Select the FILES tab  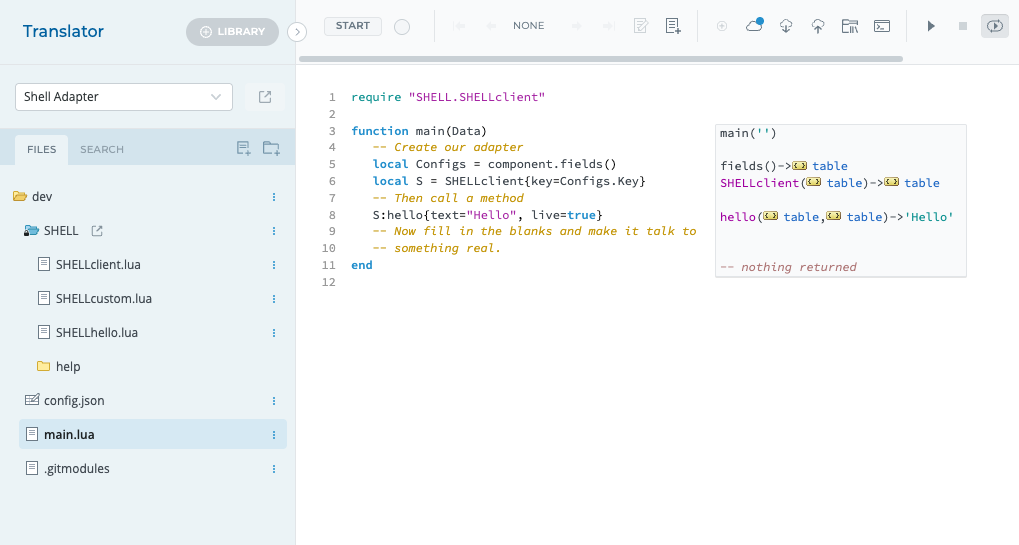[x=42, y=150]
